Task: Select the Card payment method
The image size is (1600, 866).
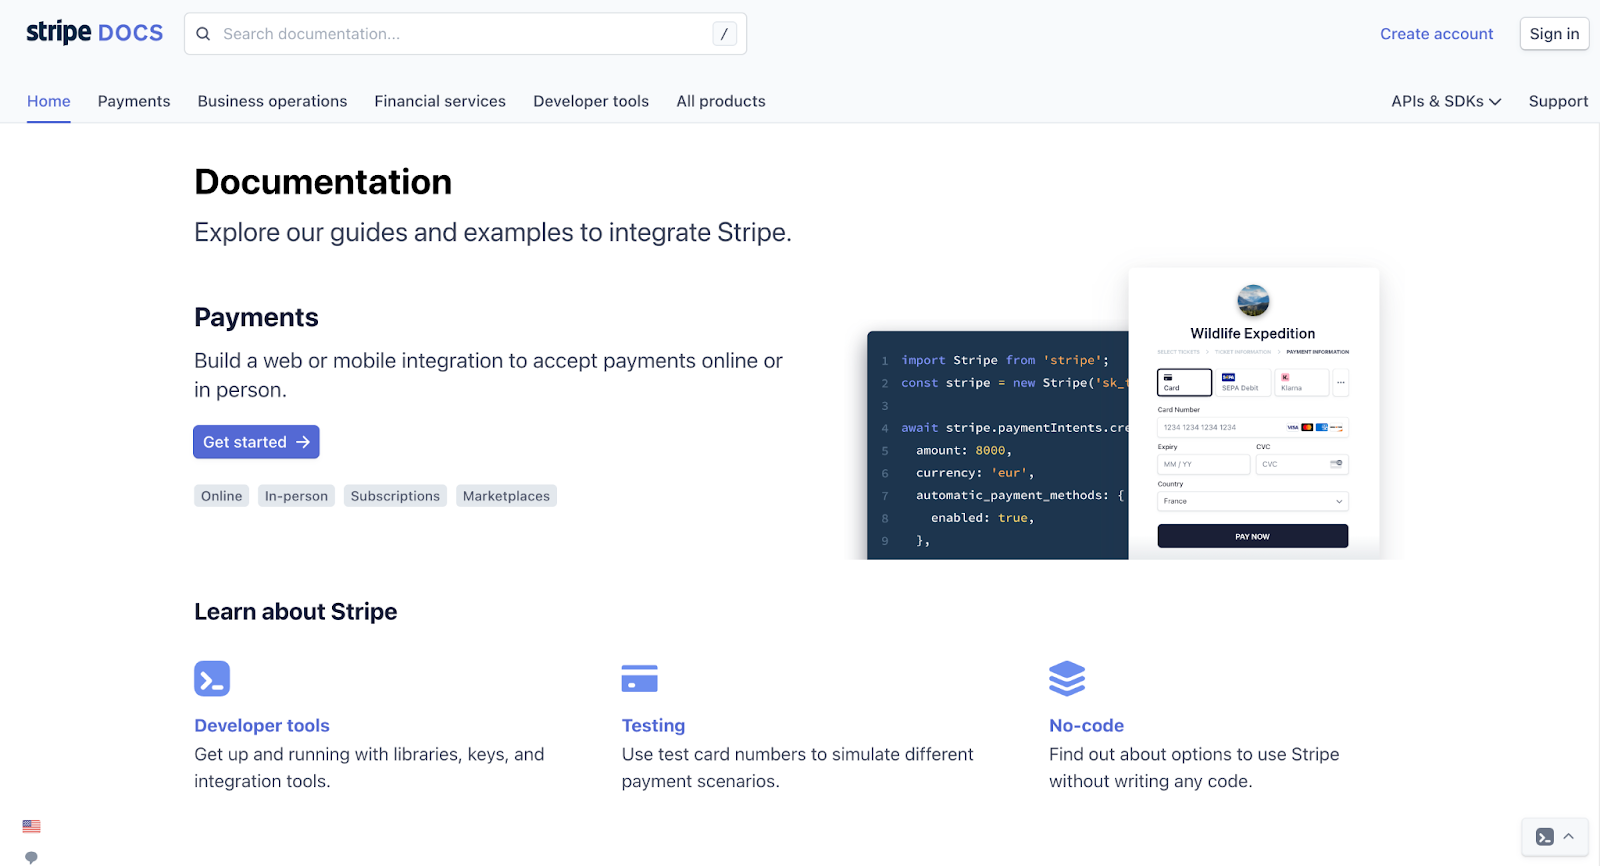Action: click(1184, 383)
